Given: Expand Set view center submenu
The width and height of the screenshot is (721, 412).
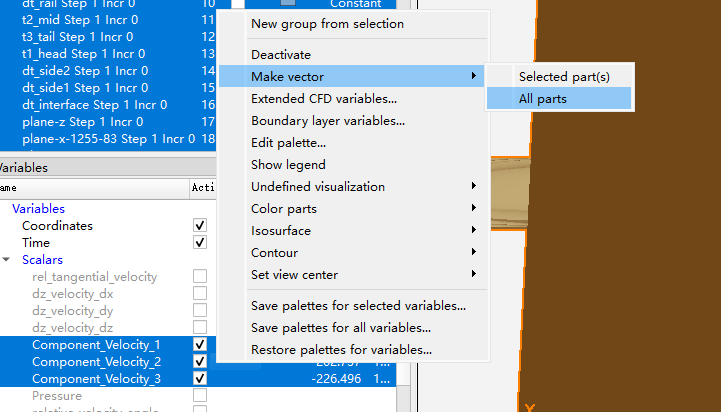Looking at the screenshot, I should [x=295, y=275].
